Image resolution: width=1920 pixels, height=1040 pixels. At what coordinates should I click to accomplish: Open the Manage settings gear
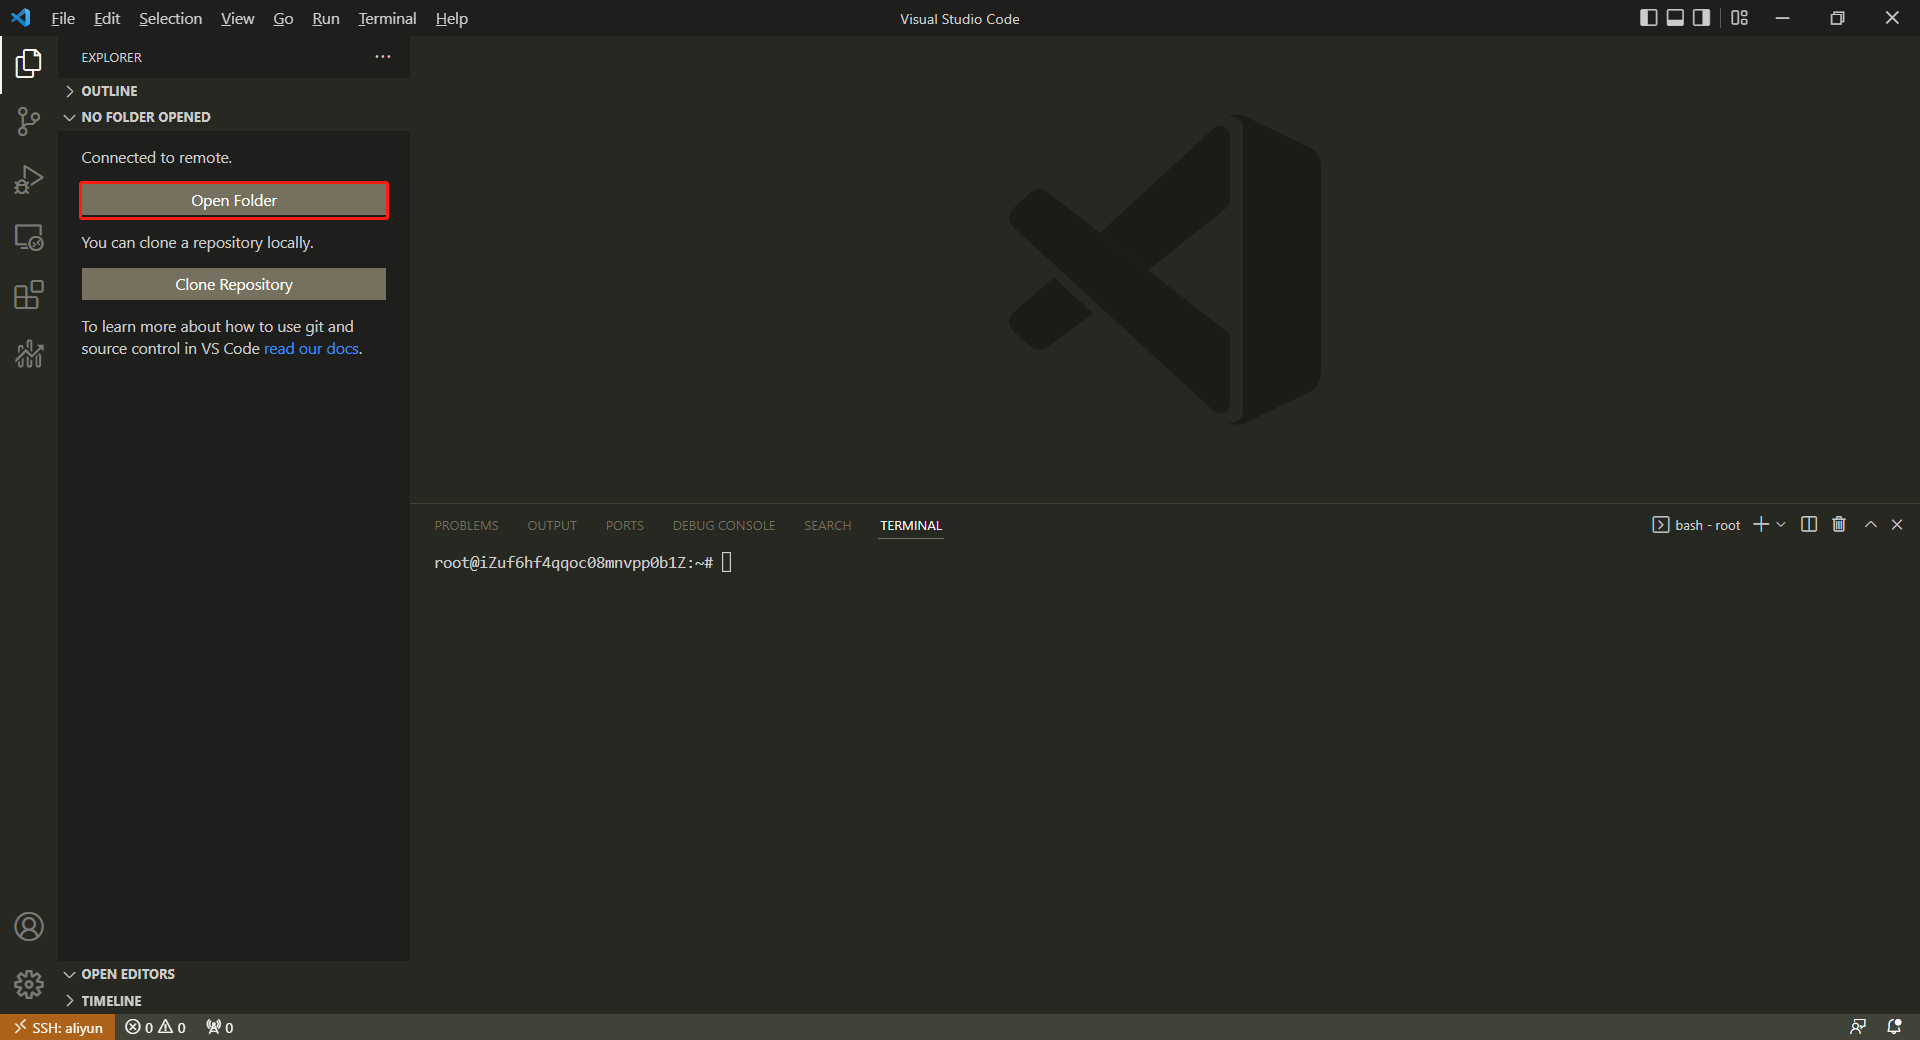(29, 985)
